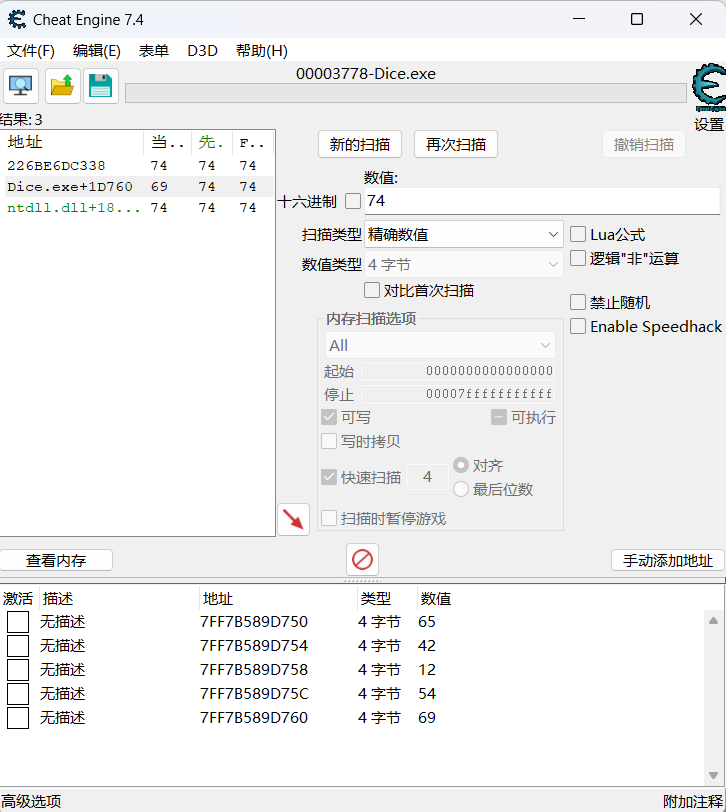Enable the Lua公式 checkbox

(x=578, y=234)
